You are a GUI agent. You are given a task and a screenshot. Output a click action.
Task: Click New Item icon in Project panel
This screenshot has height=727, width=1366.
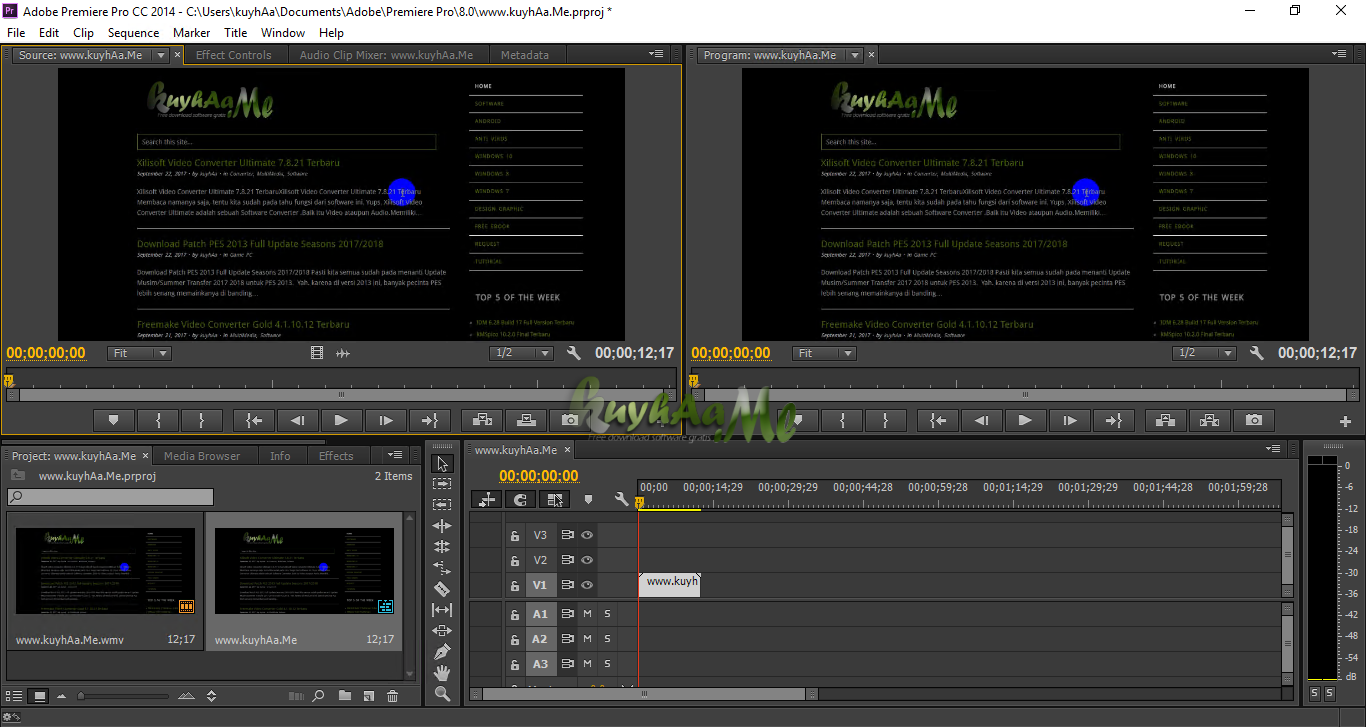pos(368,696)
